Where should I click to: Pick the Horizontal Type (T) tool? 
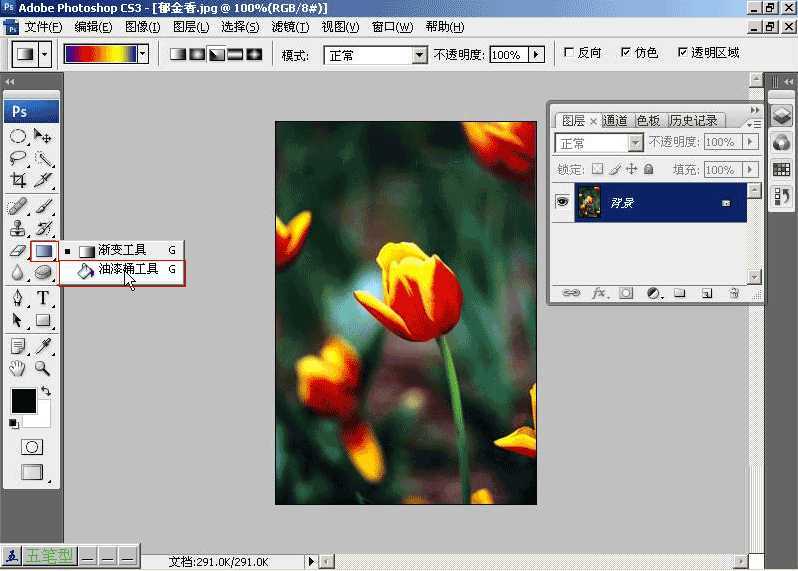click(x=44, y=298)
